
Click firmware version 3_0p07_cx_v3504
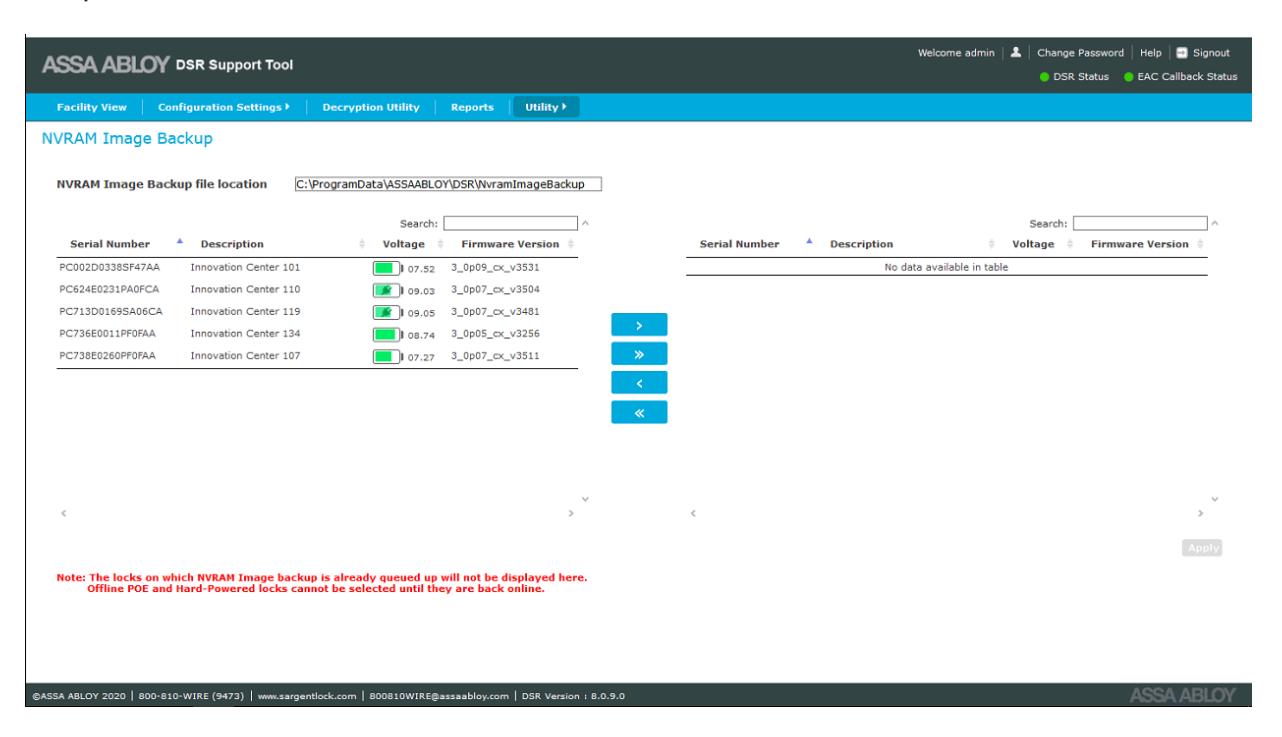click(x=497, y=290)
